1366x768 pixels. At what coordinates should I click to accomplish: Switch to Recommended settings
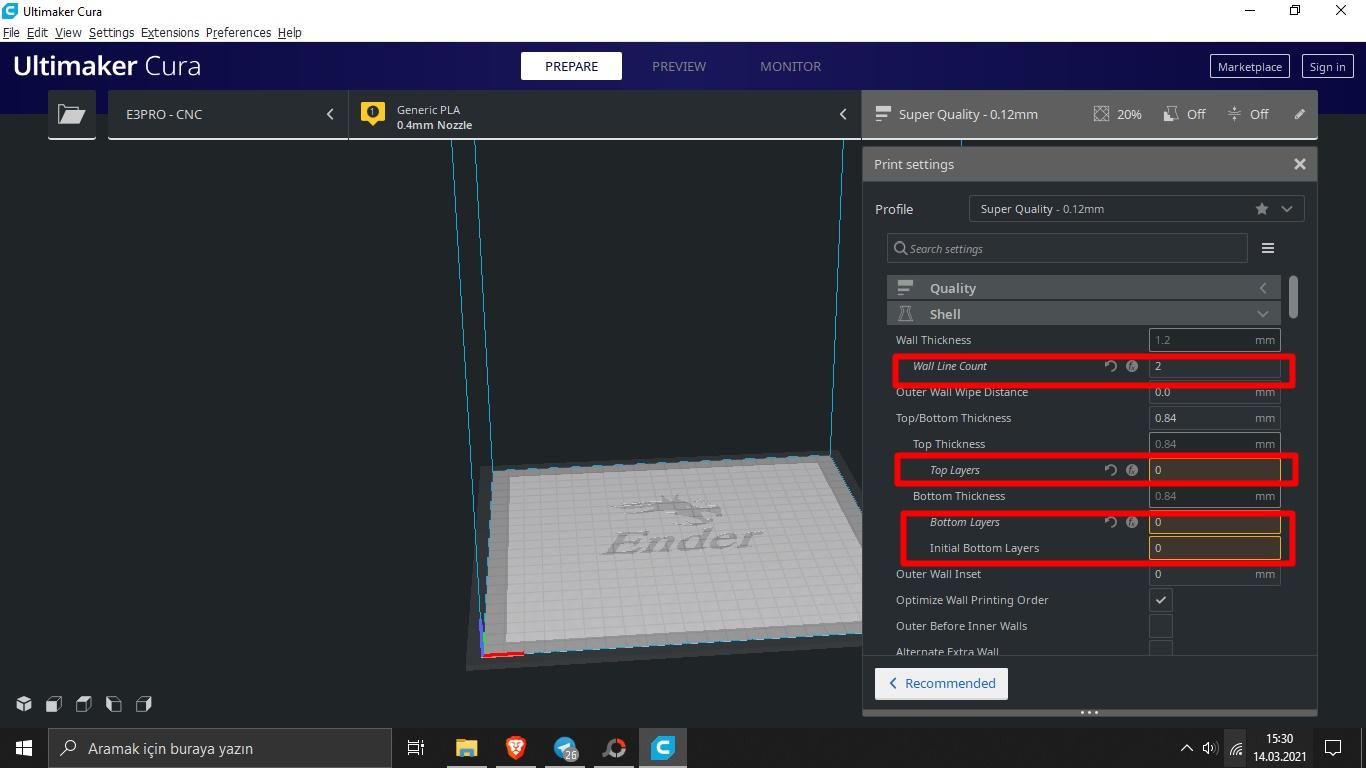[x=941, y=683]
